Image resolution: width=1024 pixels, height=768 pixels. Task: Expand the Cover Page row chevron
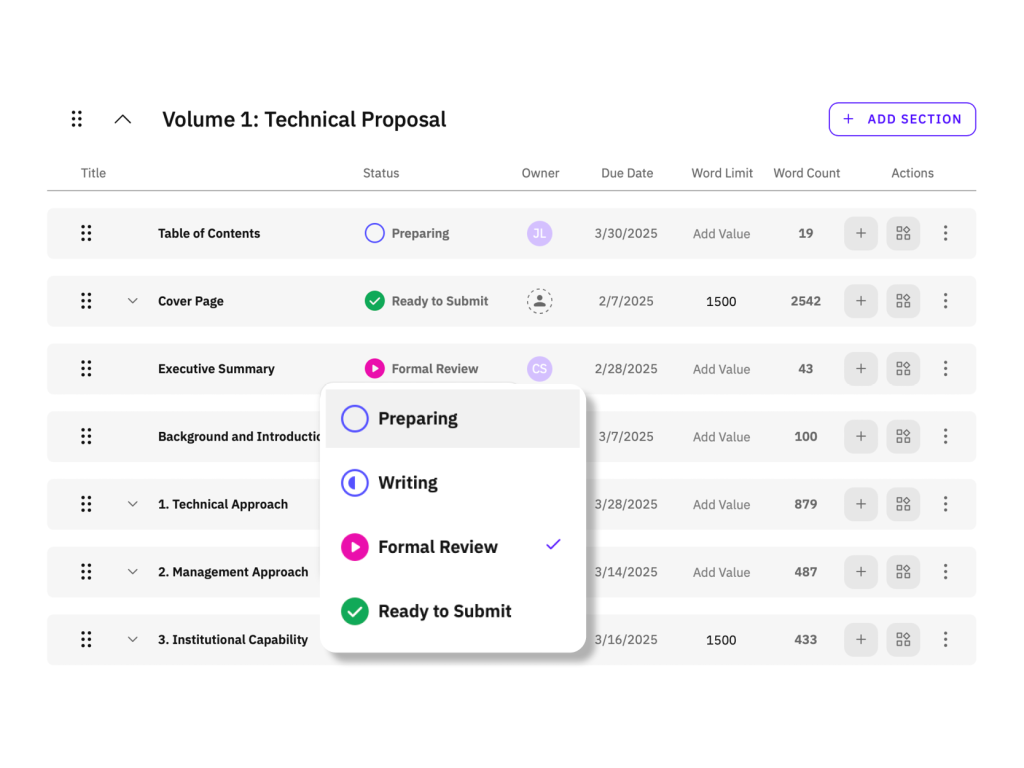pyautogui.click(x=132, y=301)
